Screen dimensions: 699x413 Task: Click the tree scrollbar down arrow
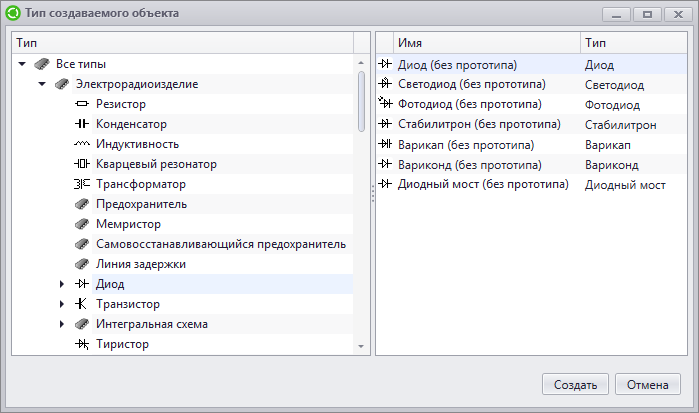361,347
